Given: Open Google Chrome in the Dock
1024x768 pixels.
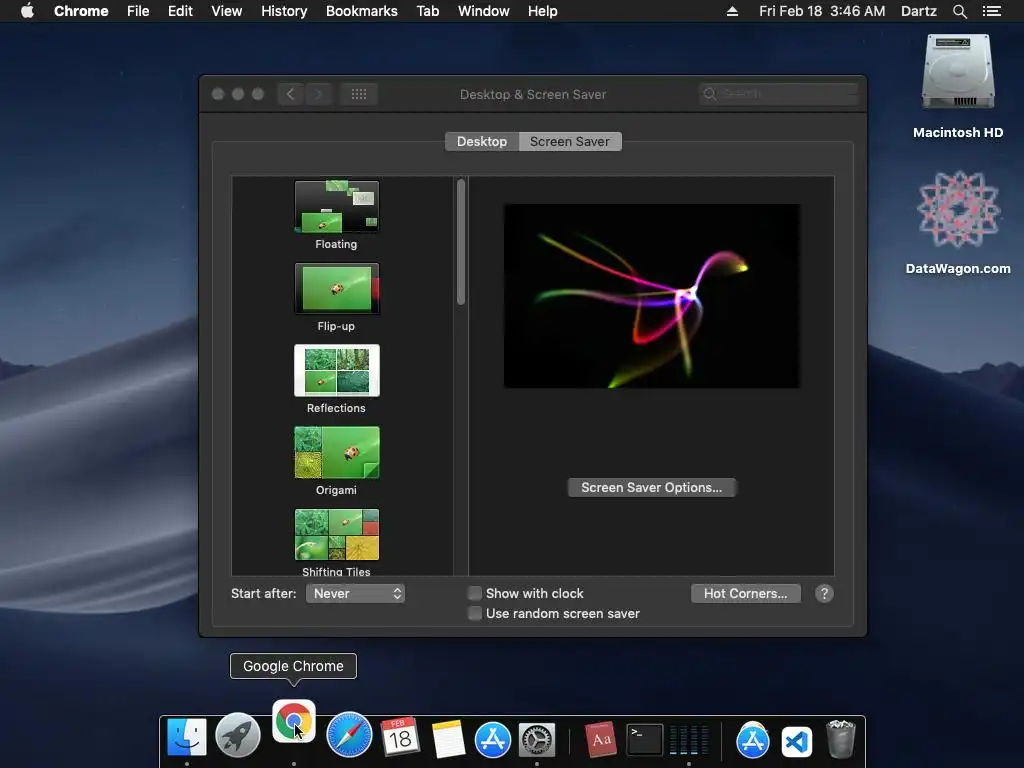Looking at the screenshot, I should [294, 721].
